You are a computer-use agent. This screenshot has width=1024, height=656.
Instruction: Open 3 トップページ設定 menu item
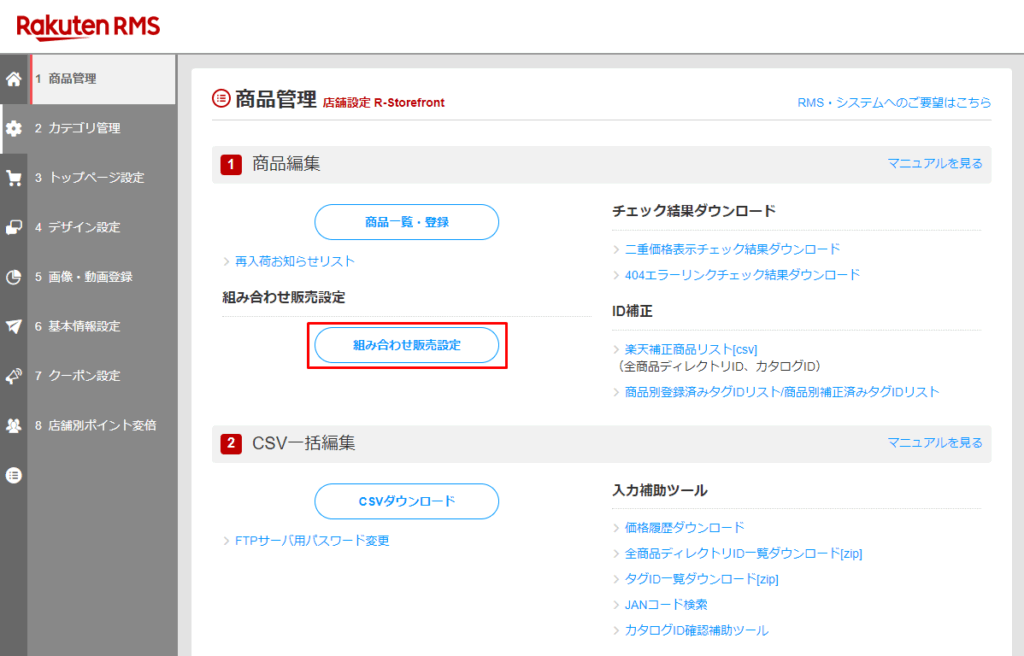101,178
